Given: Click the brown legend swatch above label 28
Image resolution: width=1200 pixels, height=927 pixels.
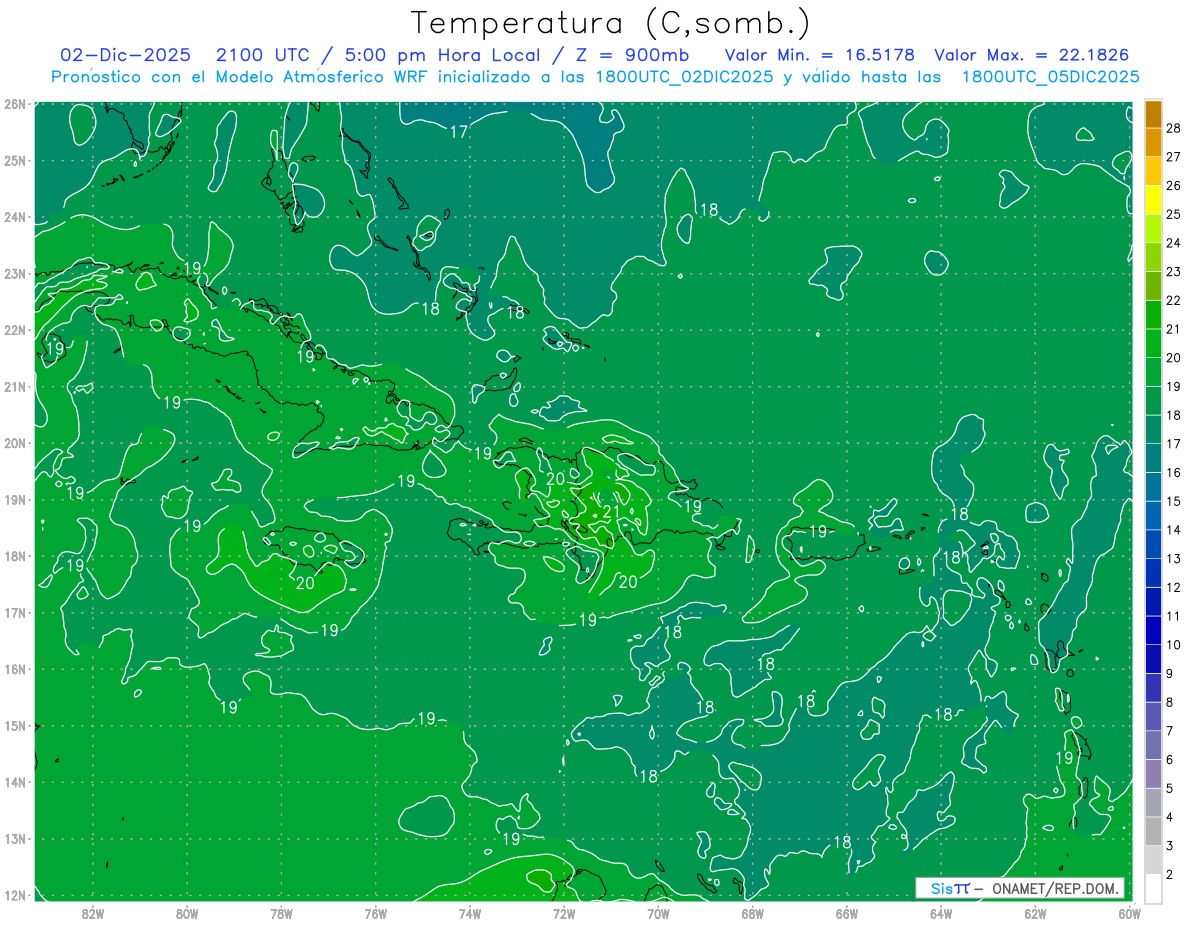Looking at the screenshot, I should pyautogui.click(x=1153, y=114).
